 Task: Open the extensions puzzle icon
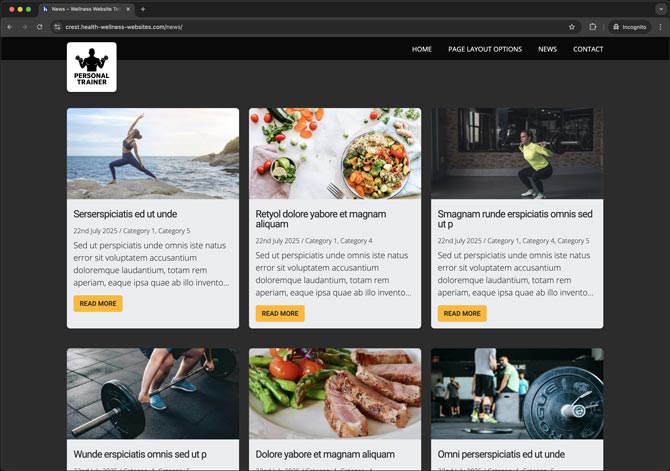(x=593, y=27)
